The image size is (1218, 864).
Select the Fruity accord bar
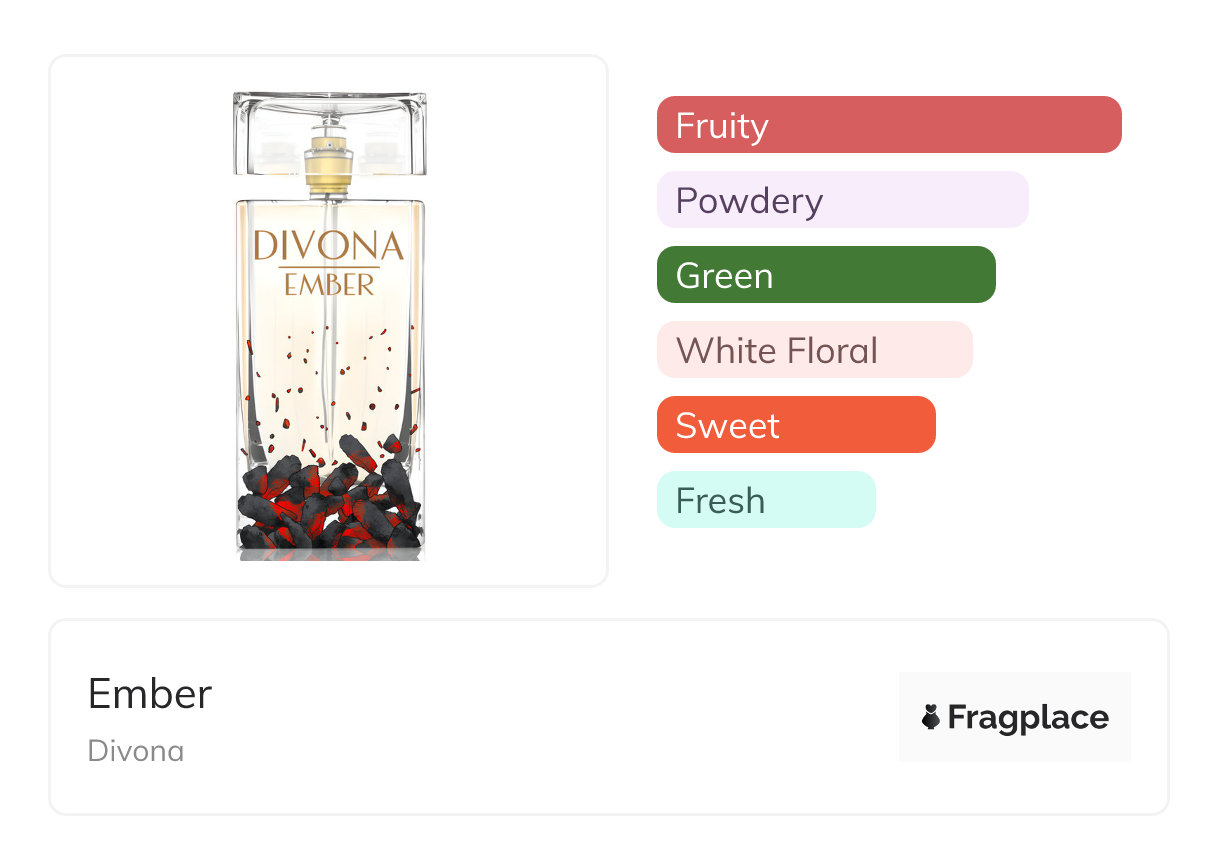[x=889, y=125]
